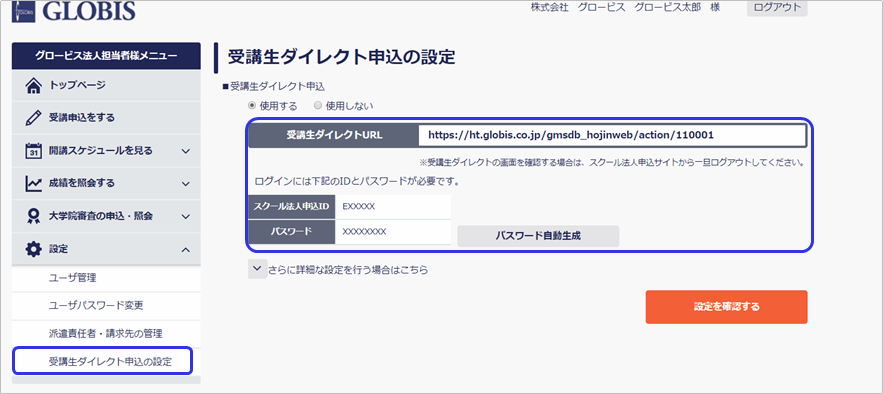Click the ログアウト button
This screenshot has height=394, width=883.
777,7
